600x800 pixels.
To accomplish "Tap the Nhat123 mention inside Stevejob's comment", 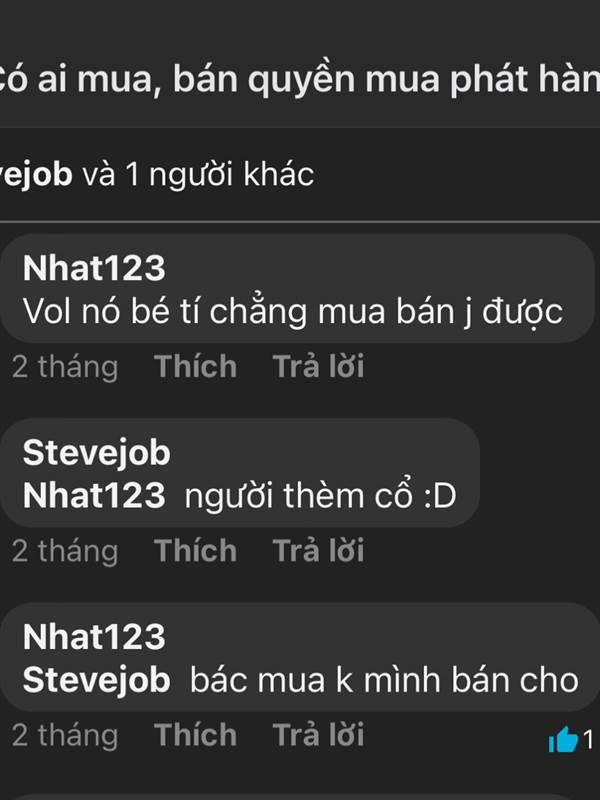I will 94,495.
